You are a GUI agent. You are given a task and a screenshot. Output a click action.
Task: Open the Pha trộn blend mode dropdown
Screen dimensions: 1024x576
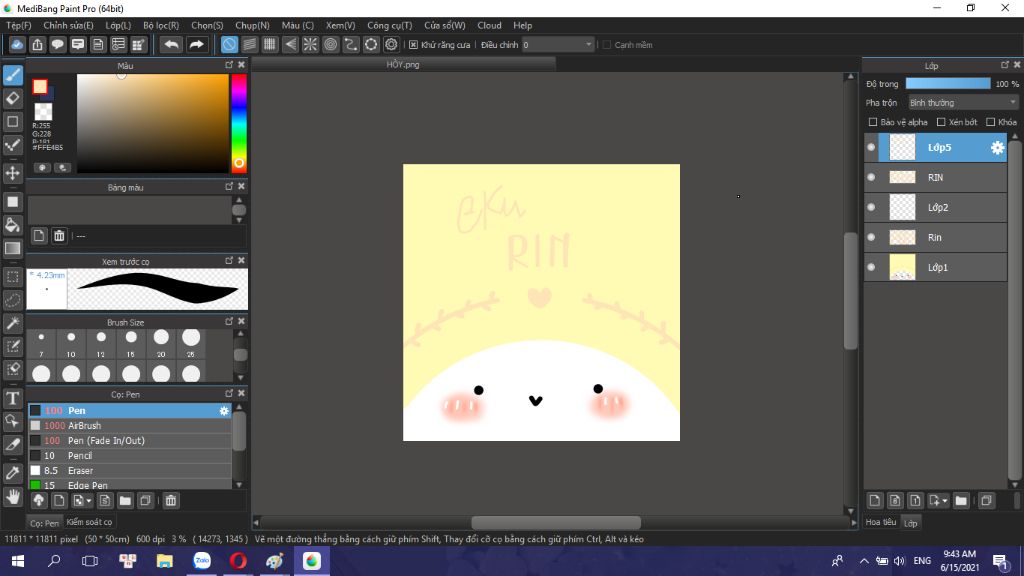962,102
